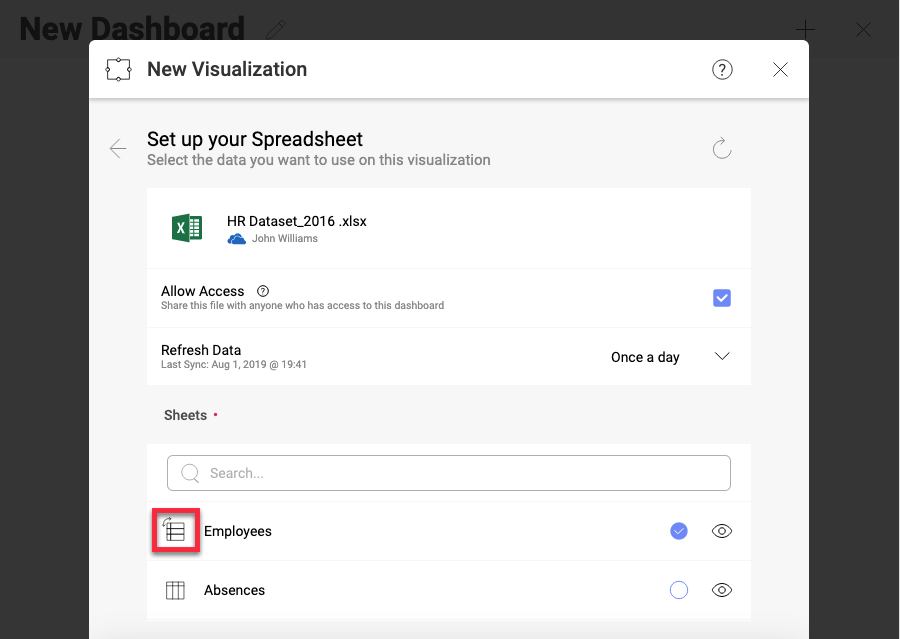The width and height of the screenshot is (900, 639).
Task: Click the pencil icon next to New Dashboard
Action: coord(278,29)
